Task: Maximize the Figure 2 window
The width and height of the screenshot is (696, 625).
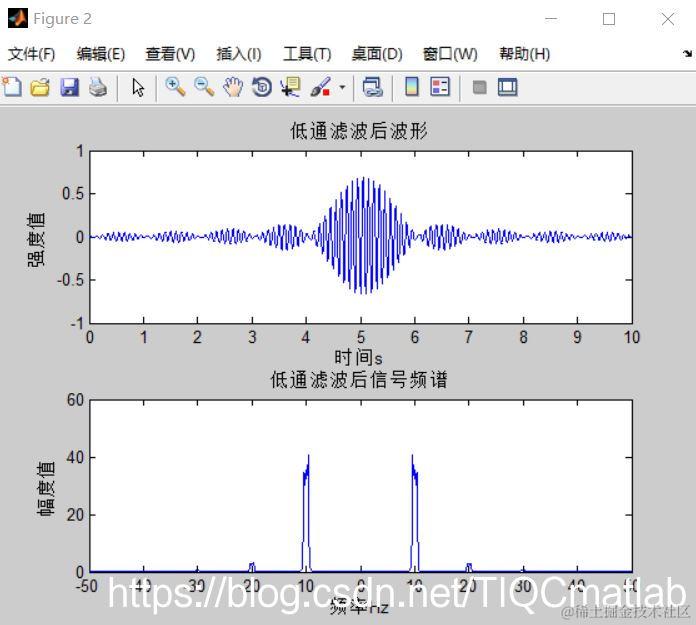Action: tap(609, 19)
